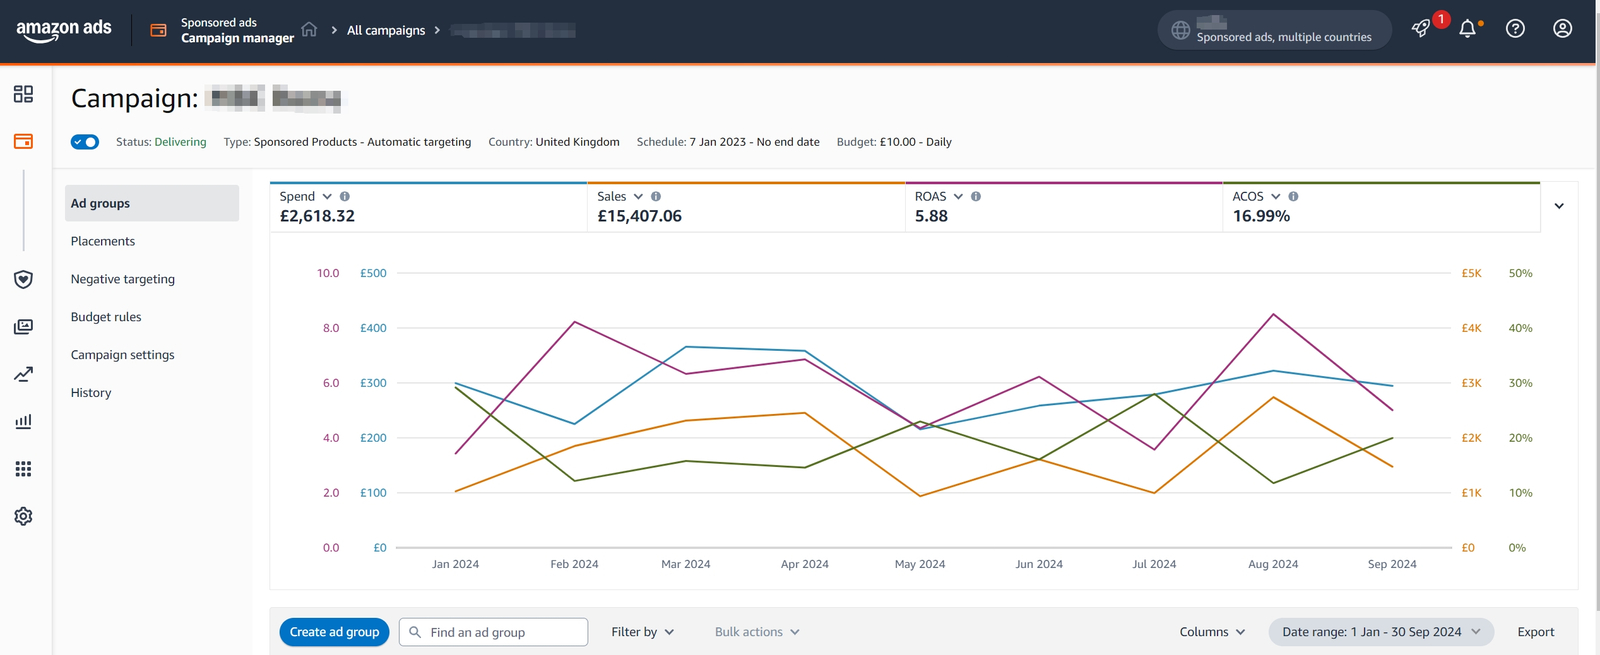Click the Create ad group button
This screenshot has width=1600, height=655.
(x=334, y=632)
